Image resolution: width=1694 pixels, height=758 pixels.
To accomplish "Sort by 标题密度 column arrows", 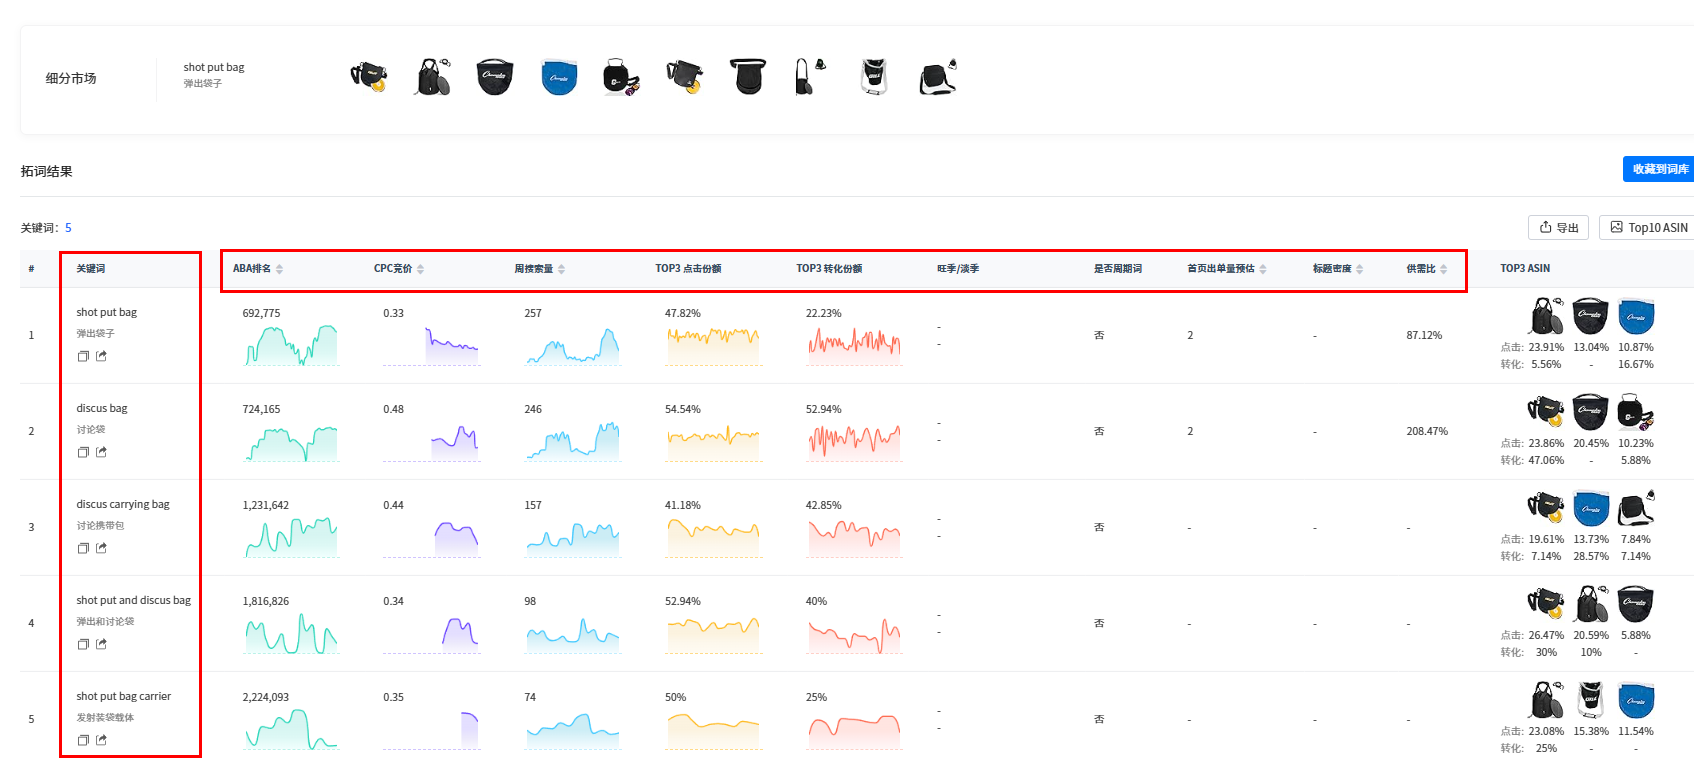I will point(1360,269).
